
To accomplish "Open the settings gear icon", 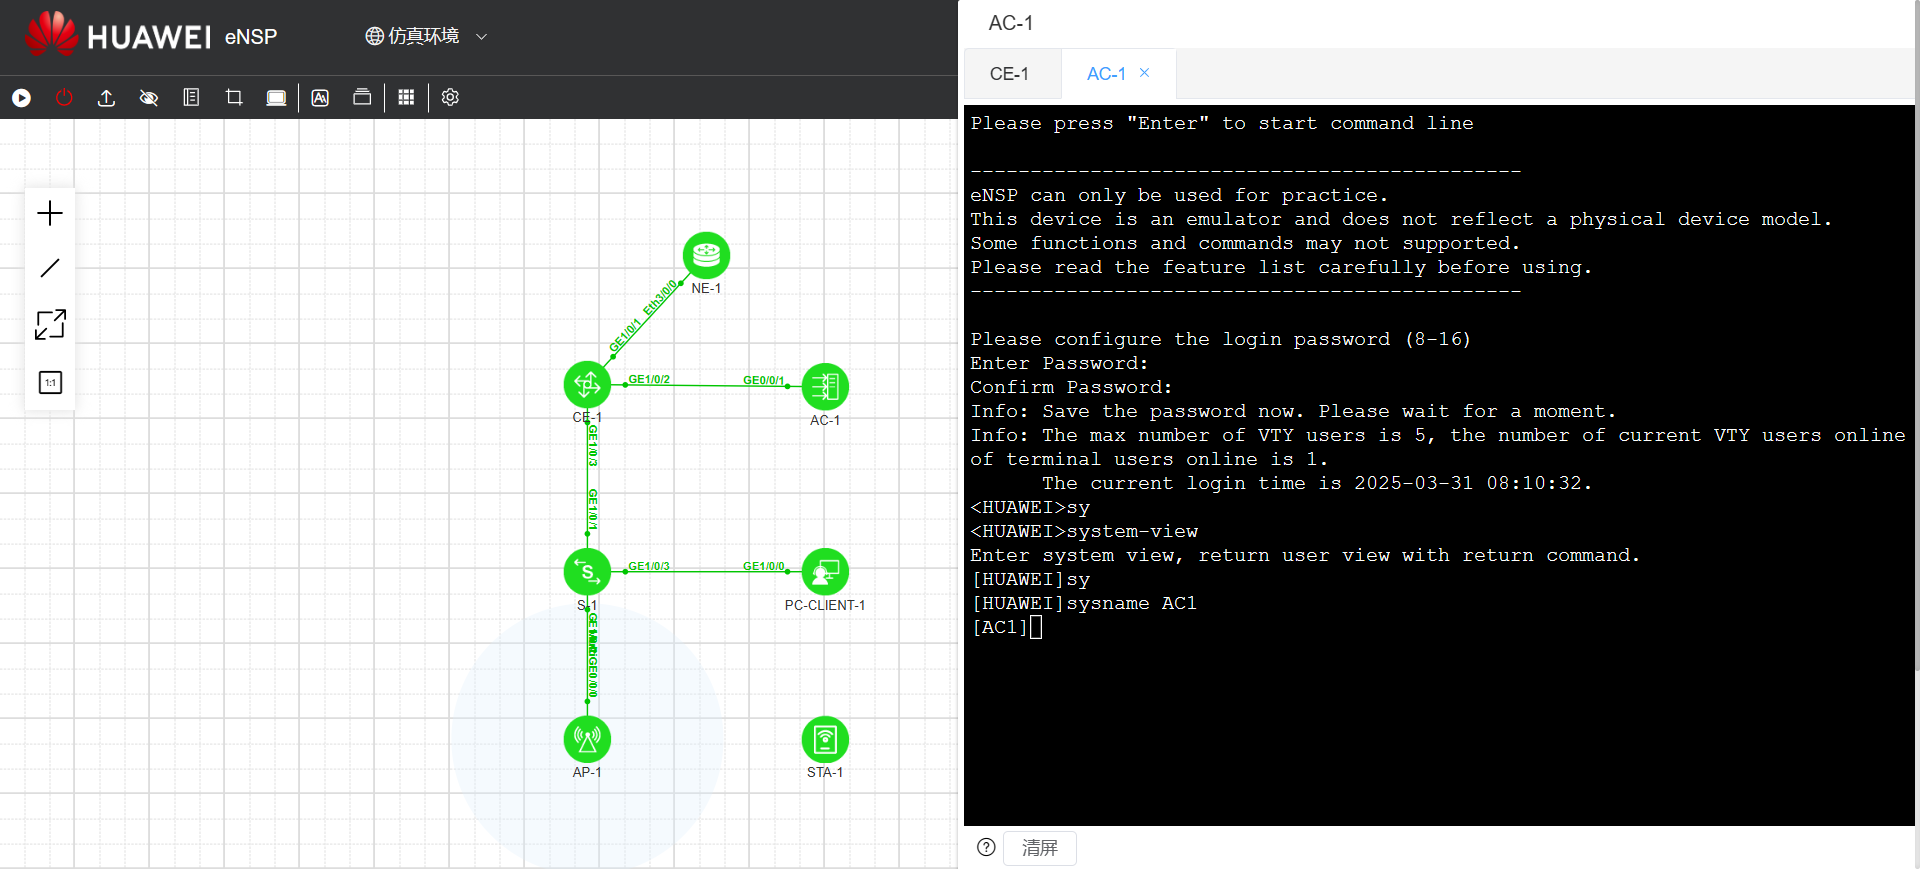I will [x=450, y=97].
